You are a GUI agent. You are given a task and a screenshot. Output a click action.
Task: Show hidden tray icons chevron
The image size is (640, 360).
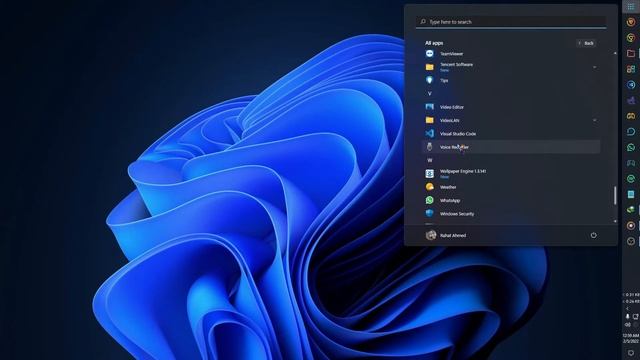pos(627,309)
